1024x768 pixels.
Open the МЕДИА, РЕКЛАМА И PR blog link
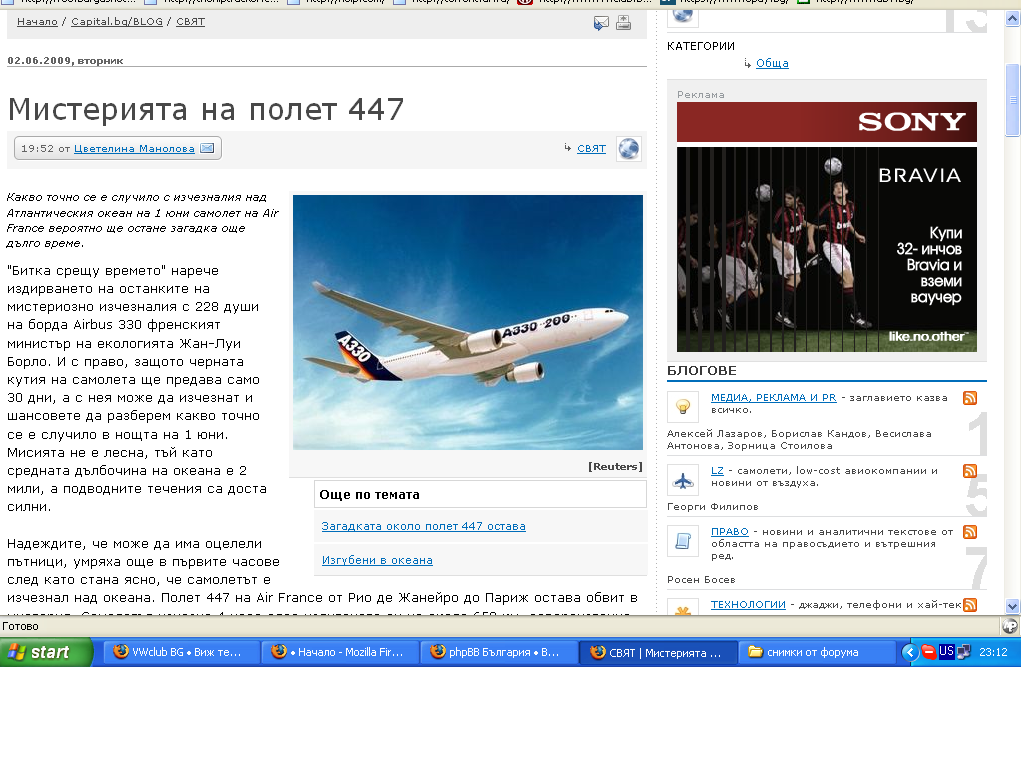point(774,397)
